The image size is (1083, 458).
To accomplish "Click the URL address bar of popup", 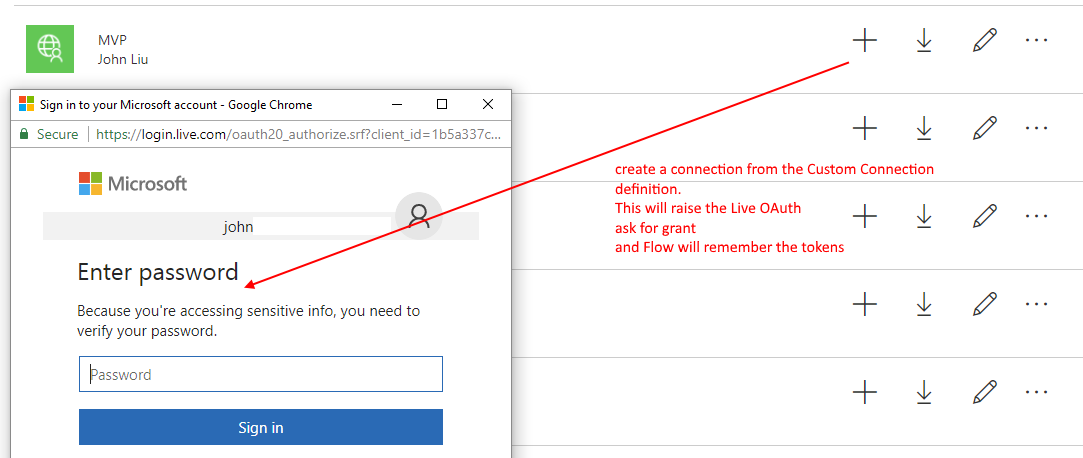I will [x=298, y=134].
